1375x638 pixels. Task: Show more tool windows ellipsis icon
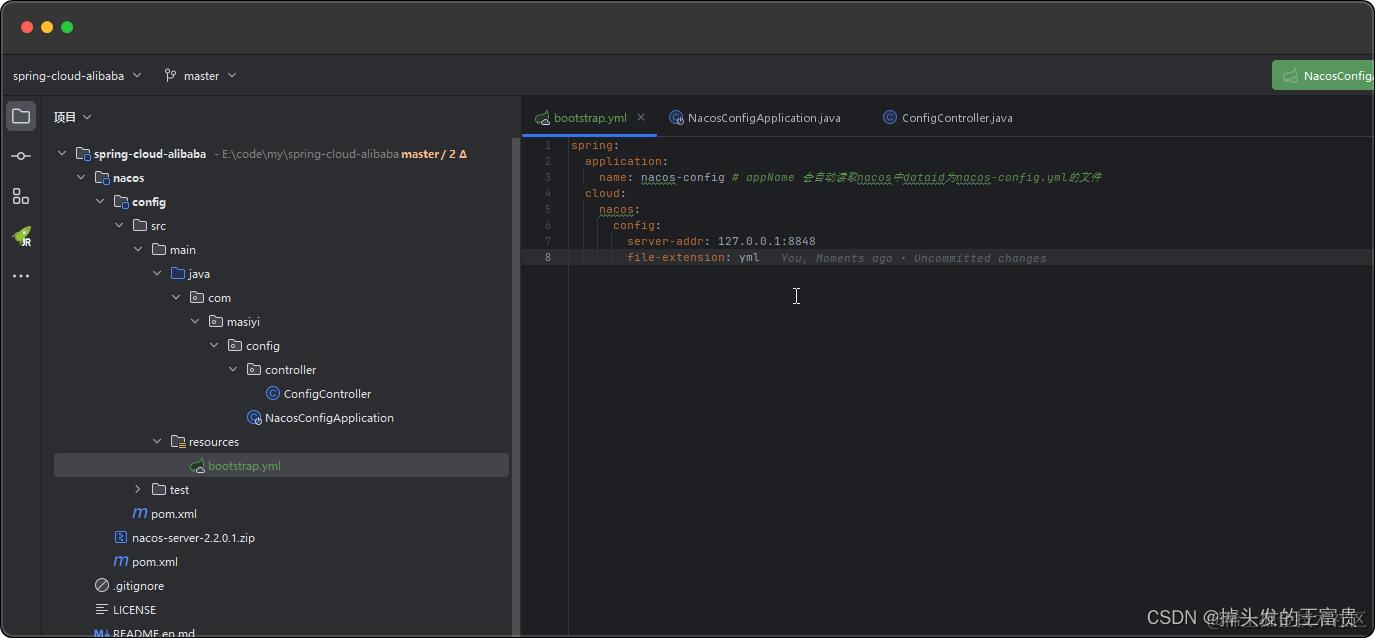21,276
